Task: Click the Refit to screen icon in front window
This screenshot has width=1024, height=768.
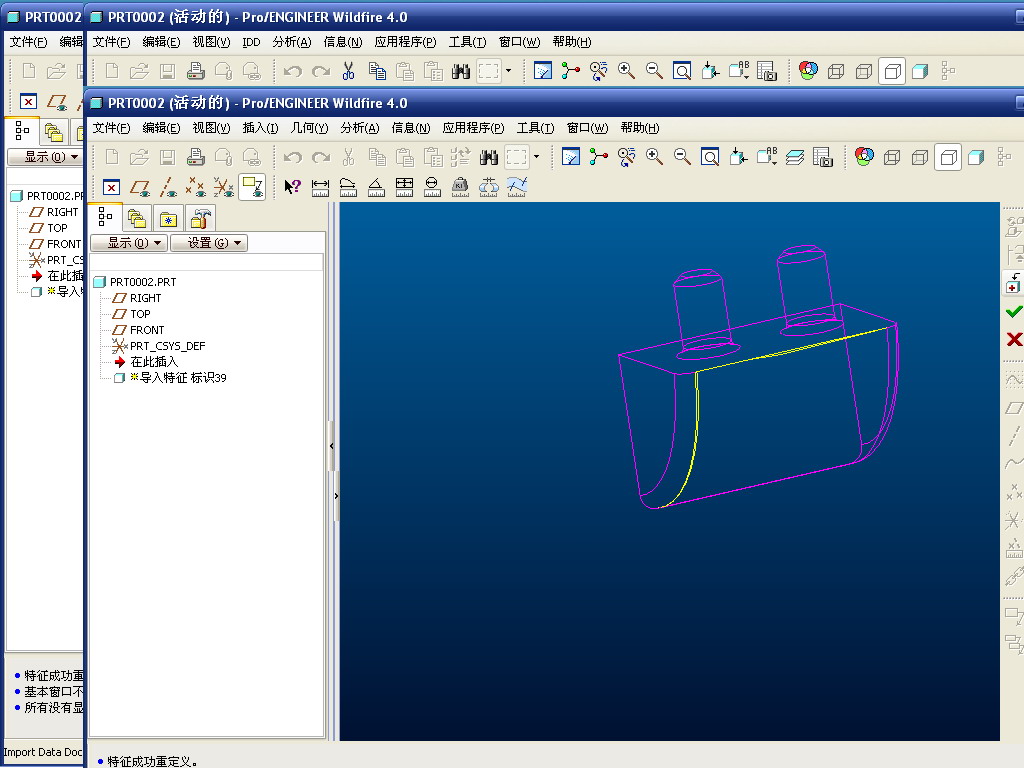Action: point(710,157)
